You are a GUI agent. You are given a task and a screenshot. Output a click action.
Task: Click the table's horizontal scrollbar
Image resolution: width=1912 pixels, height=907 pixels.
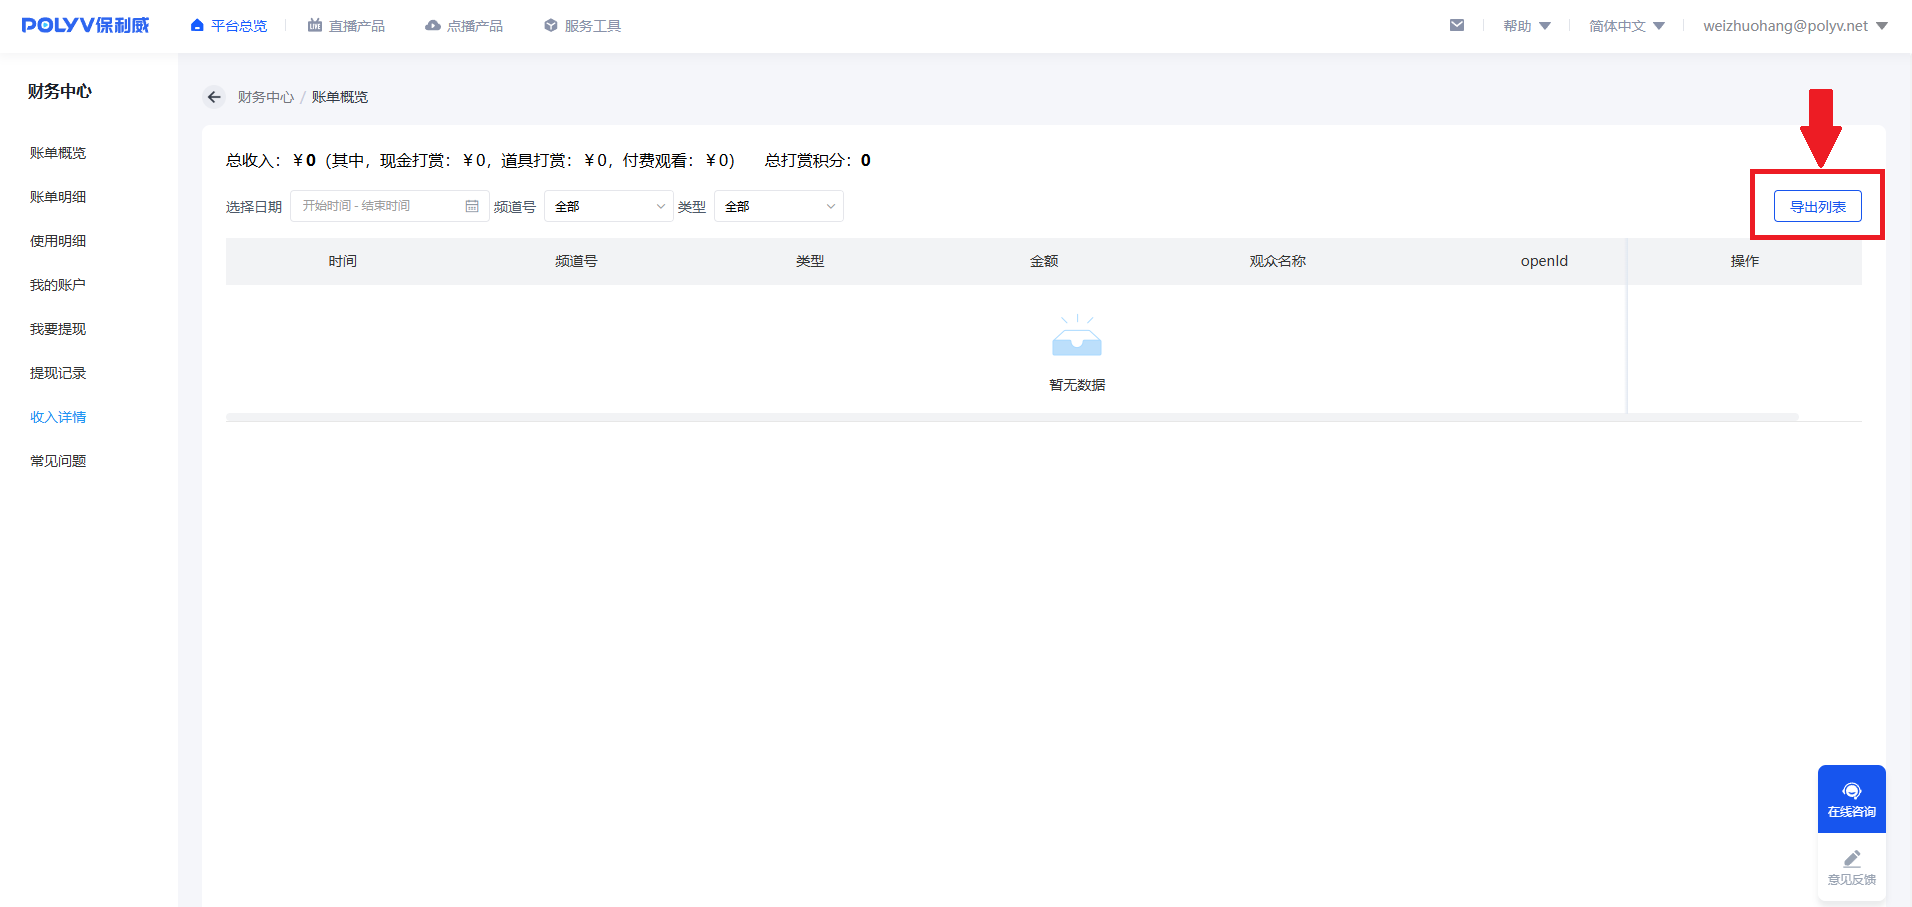(x=1012, y=417)
